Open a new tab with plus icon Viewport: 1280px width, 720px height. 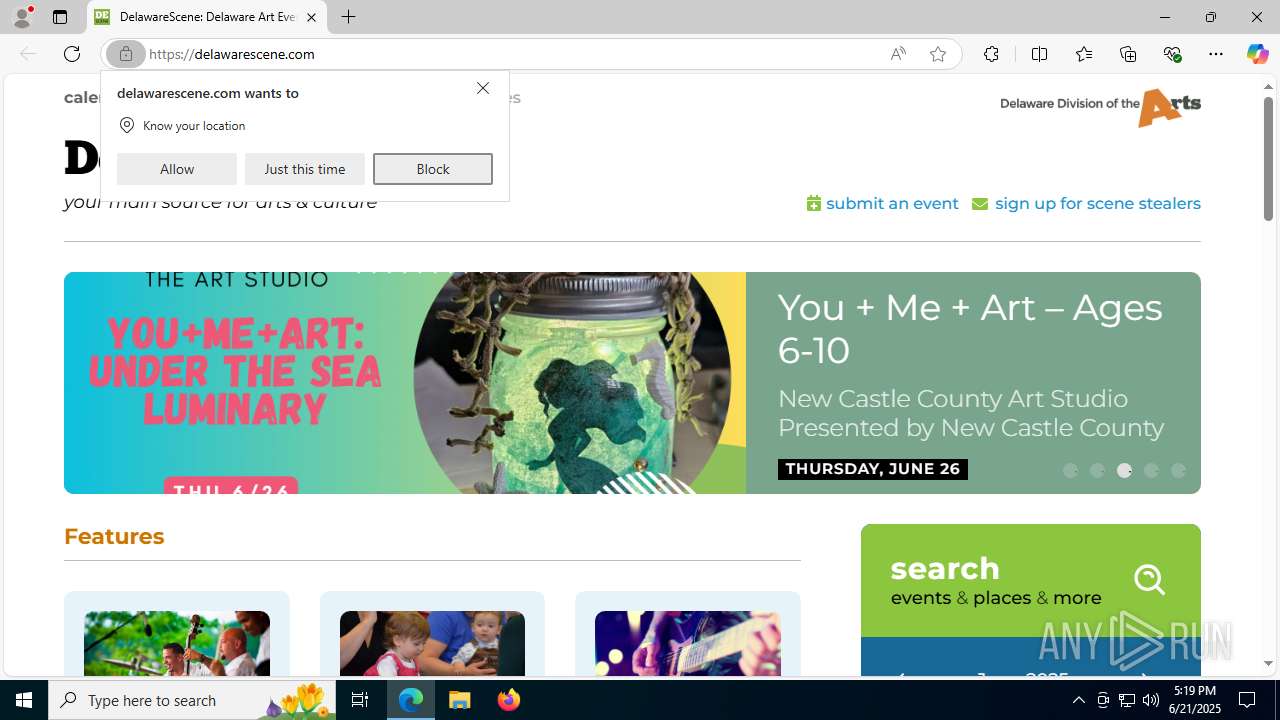tap(348, 17)
